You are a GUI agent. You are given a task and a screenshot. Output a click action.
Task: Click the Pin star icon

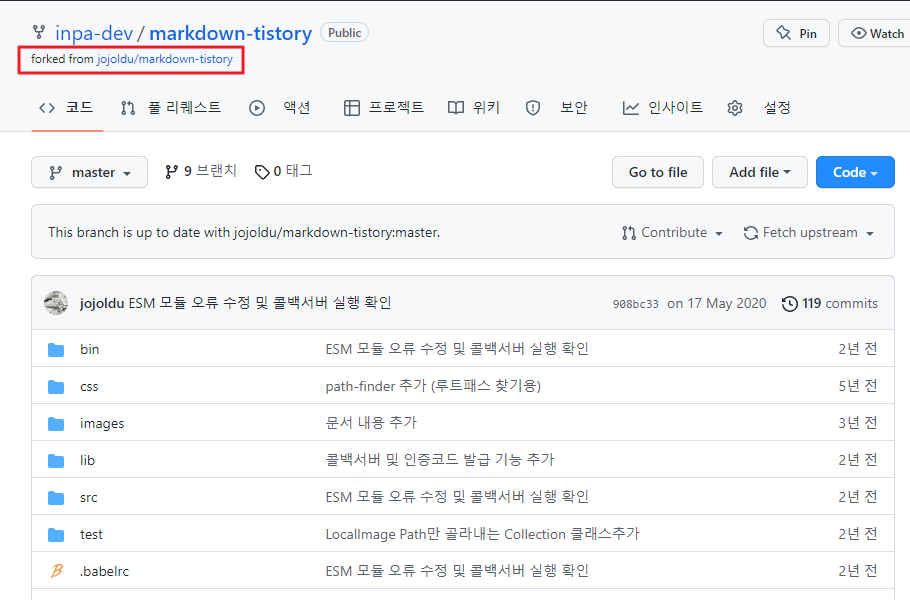[783, 33]
